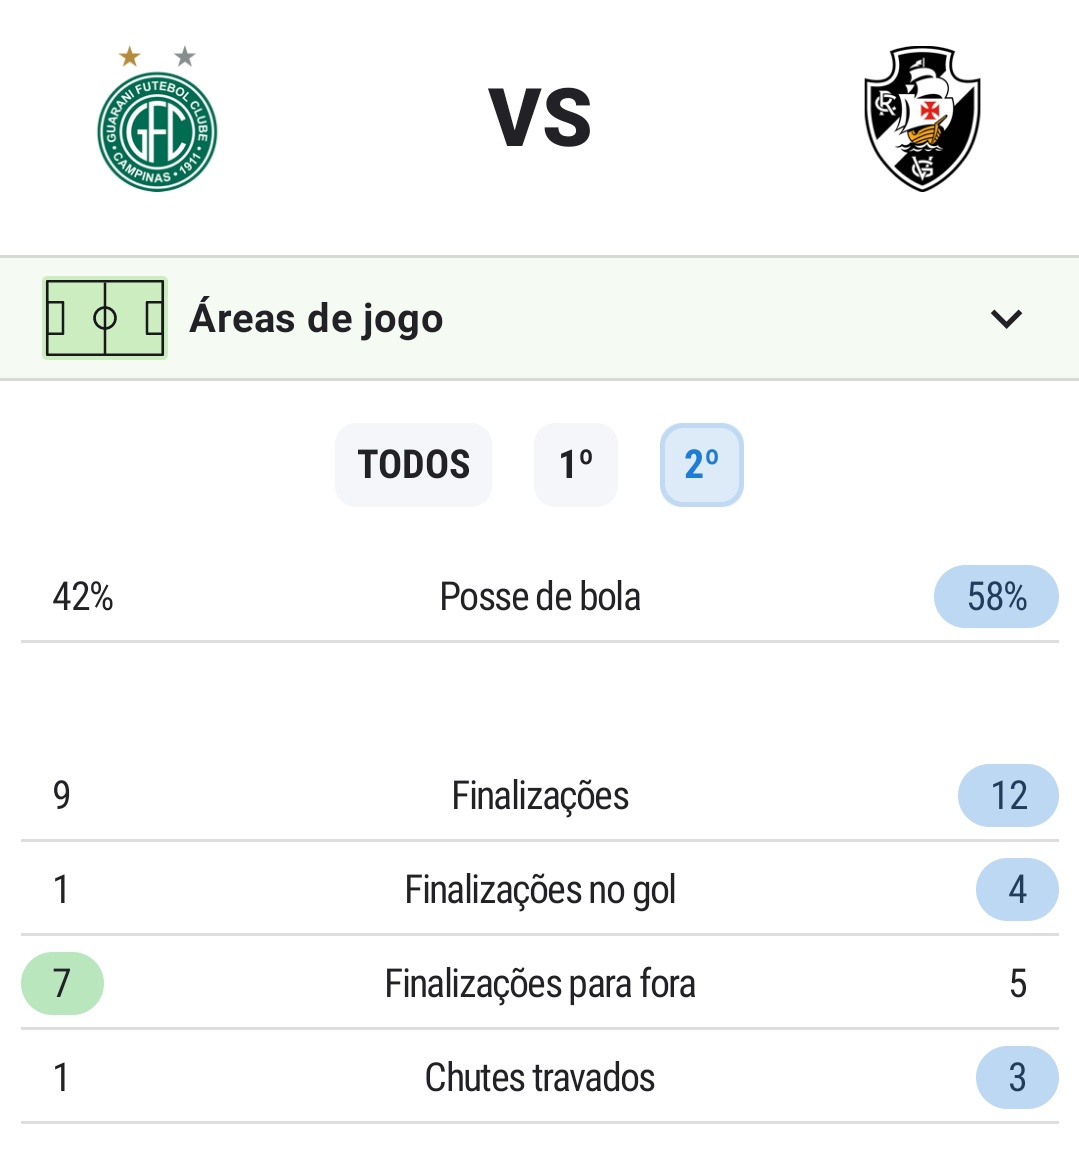Tap the 58% possession badge
This screenshot has width=1079, height=1162.
996,597
